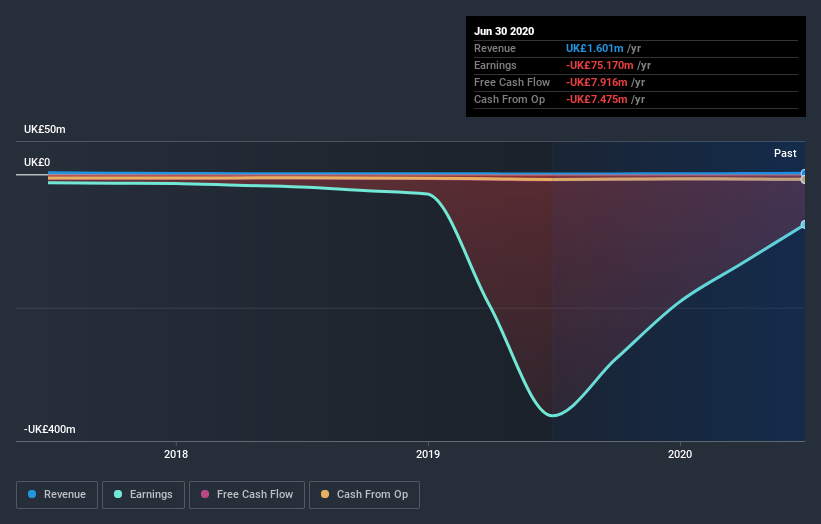
Task: Toggle the Earnings series legend button
Action: tap(143, 495)
